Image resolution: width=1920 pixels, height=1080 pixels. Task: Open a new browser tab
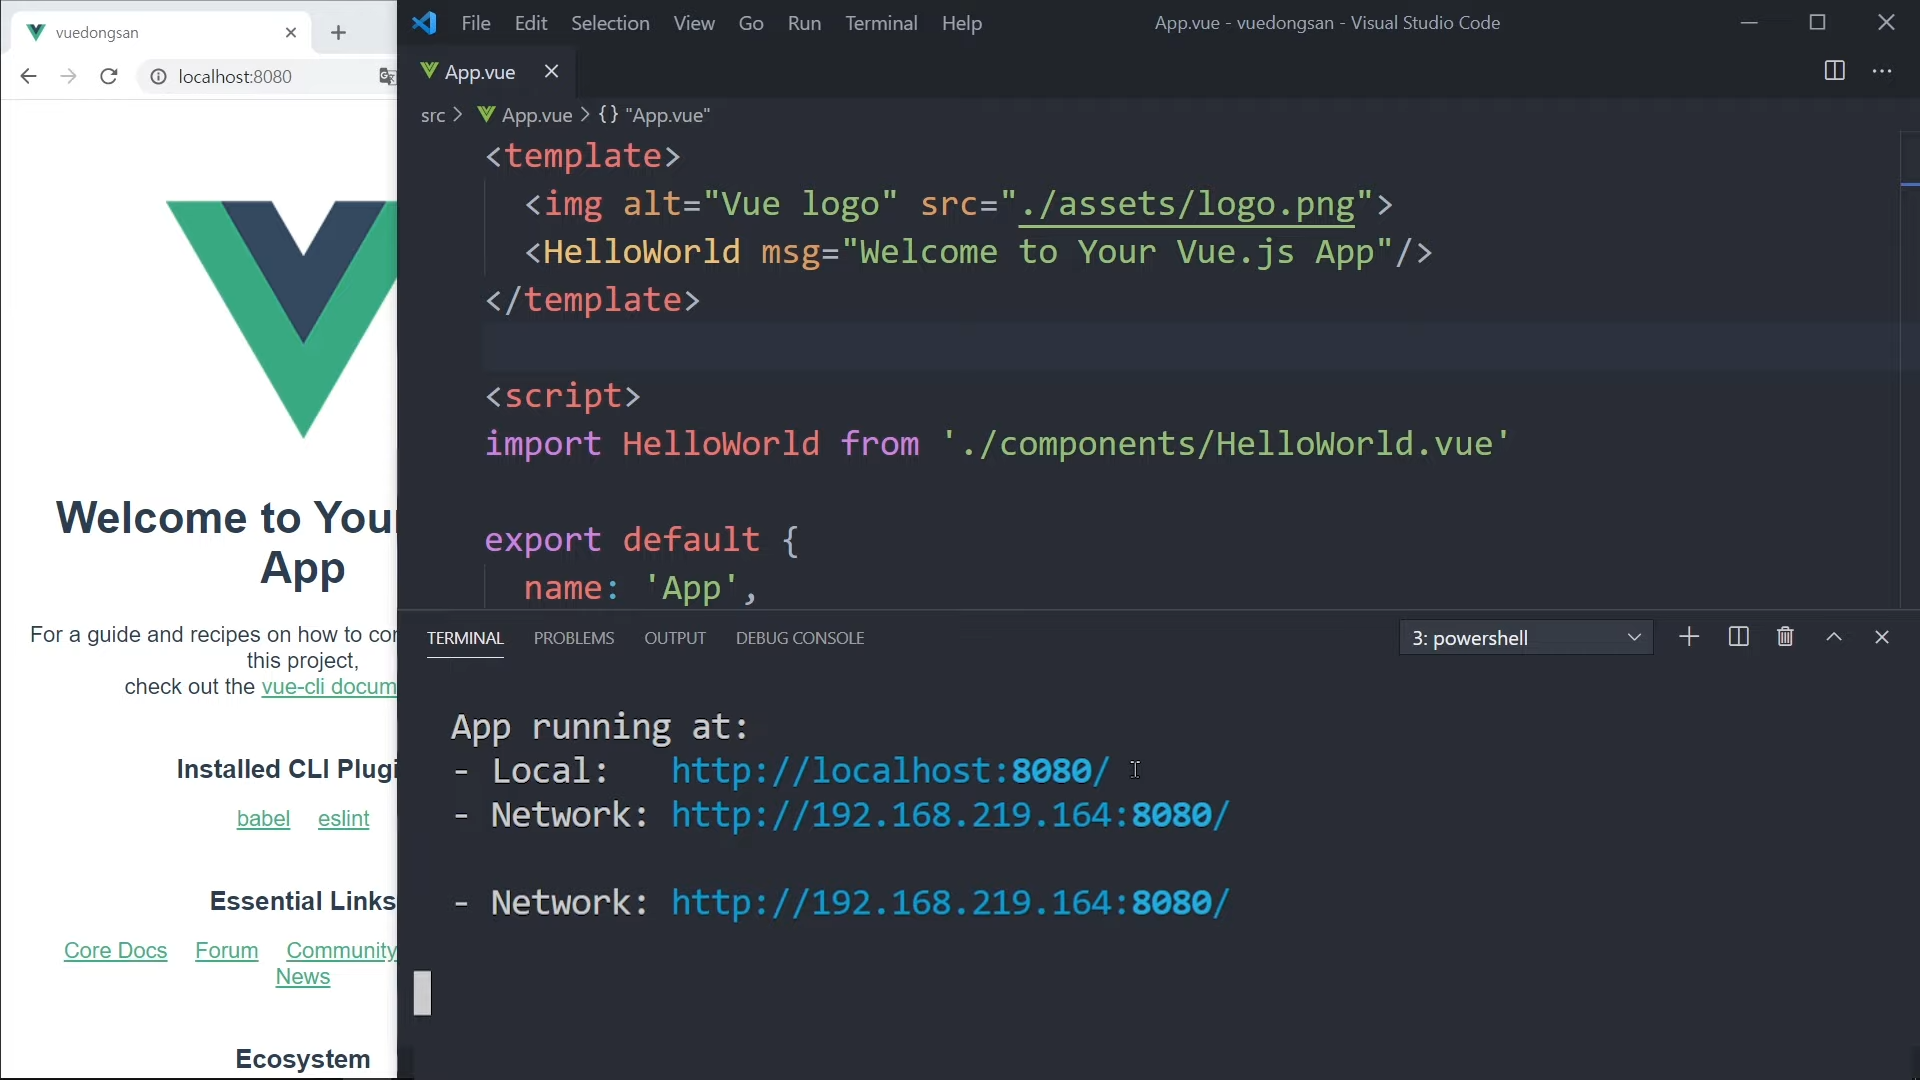pyautogui.click(x=338, y=33)
